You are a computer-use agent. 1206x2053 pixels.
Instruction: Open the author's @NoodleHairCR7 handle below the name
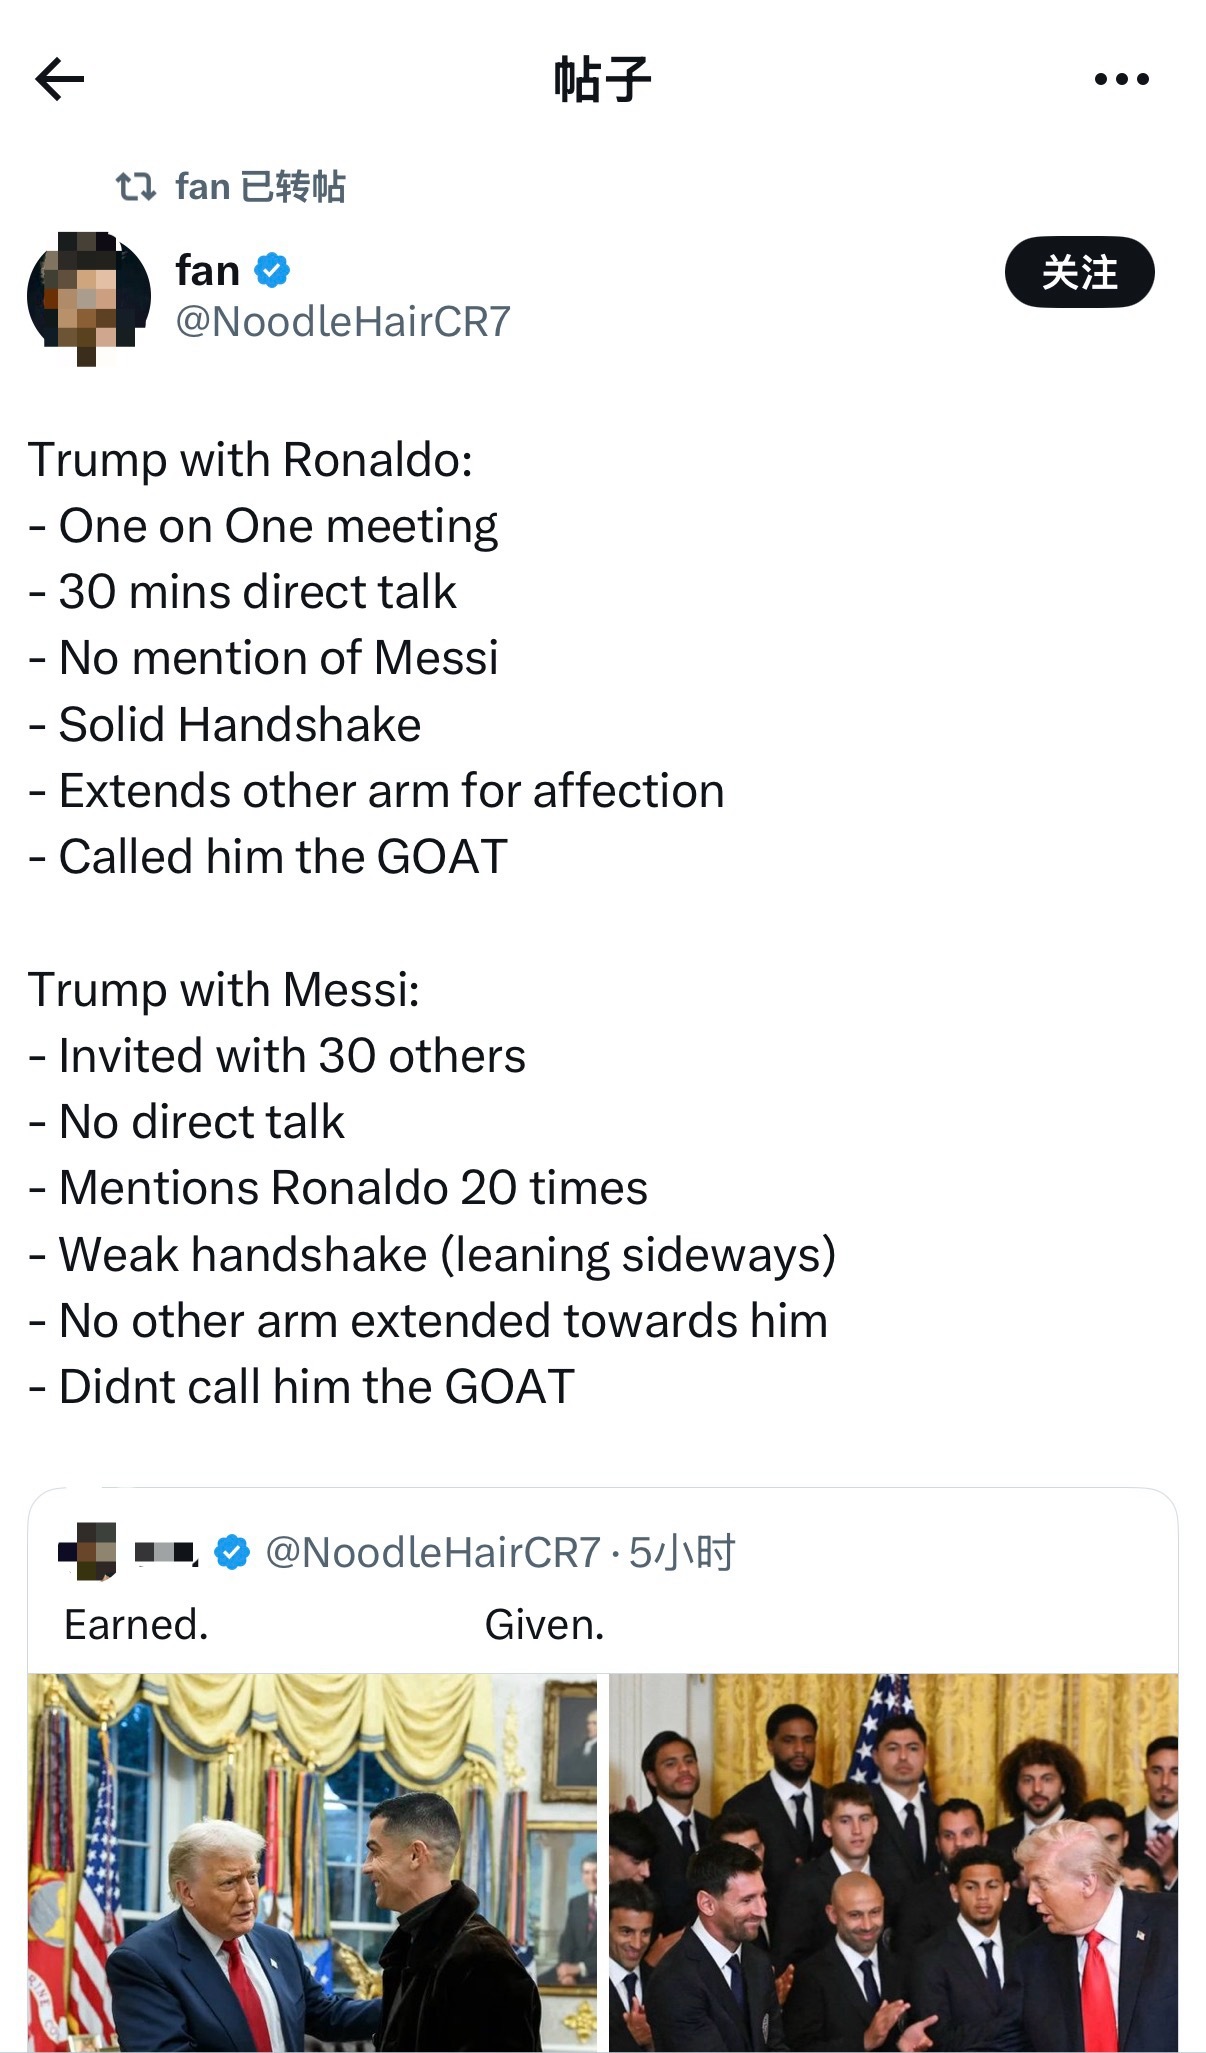[343, 322]
